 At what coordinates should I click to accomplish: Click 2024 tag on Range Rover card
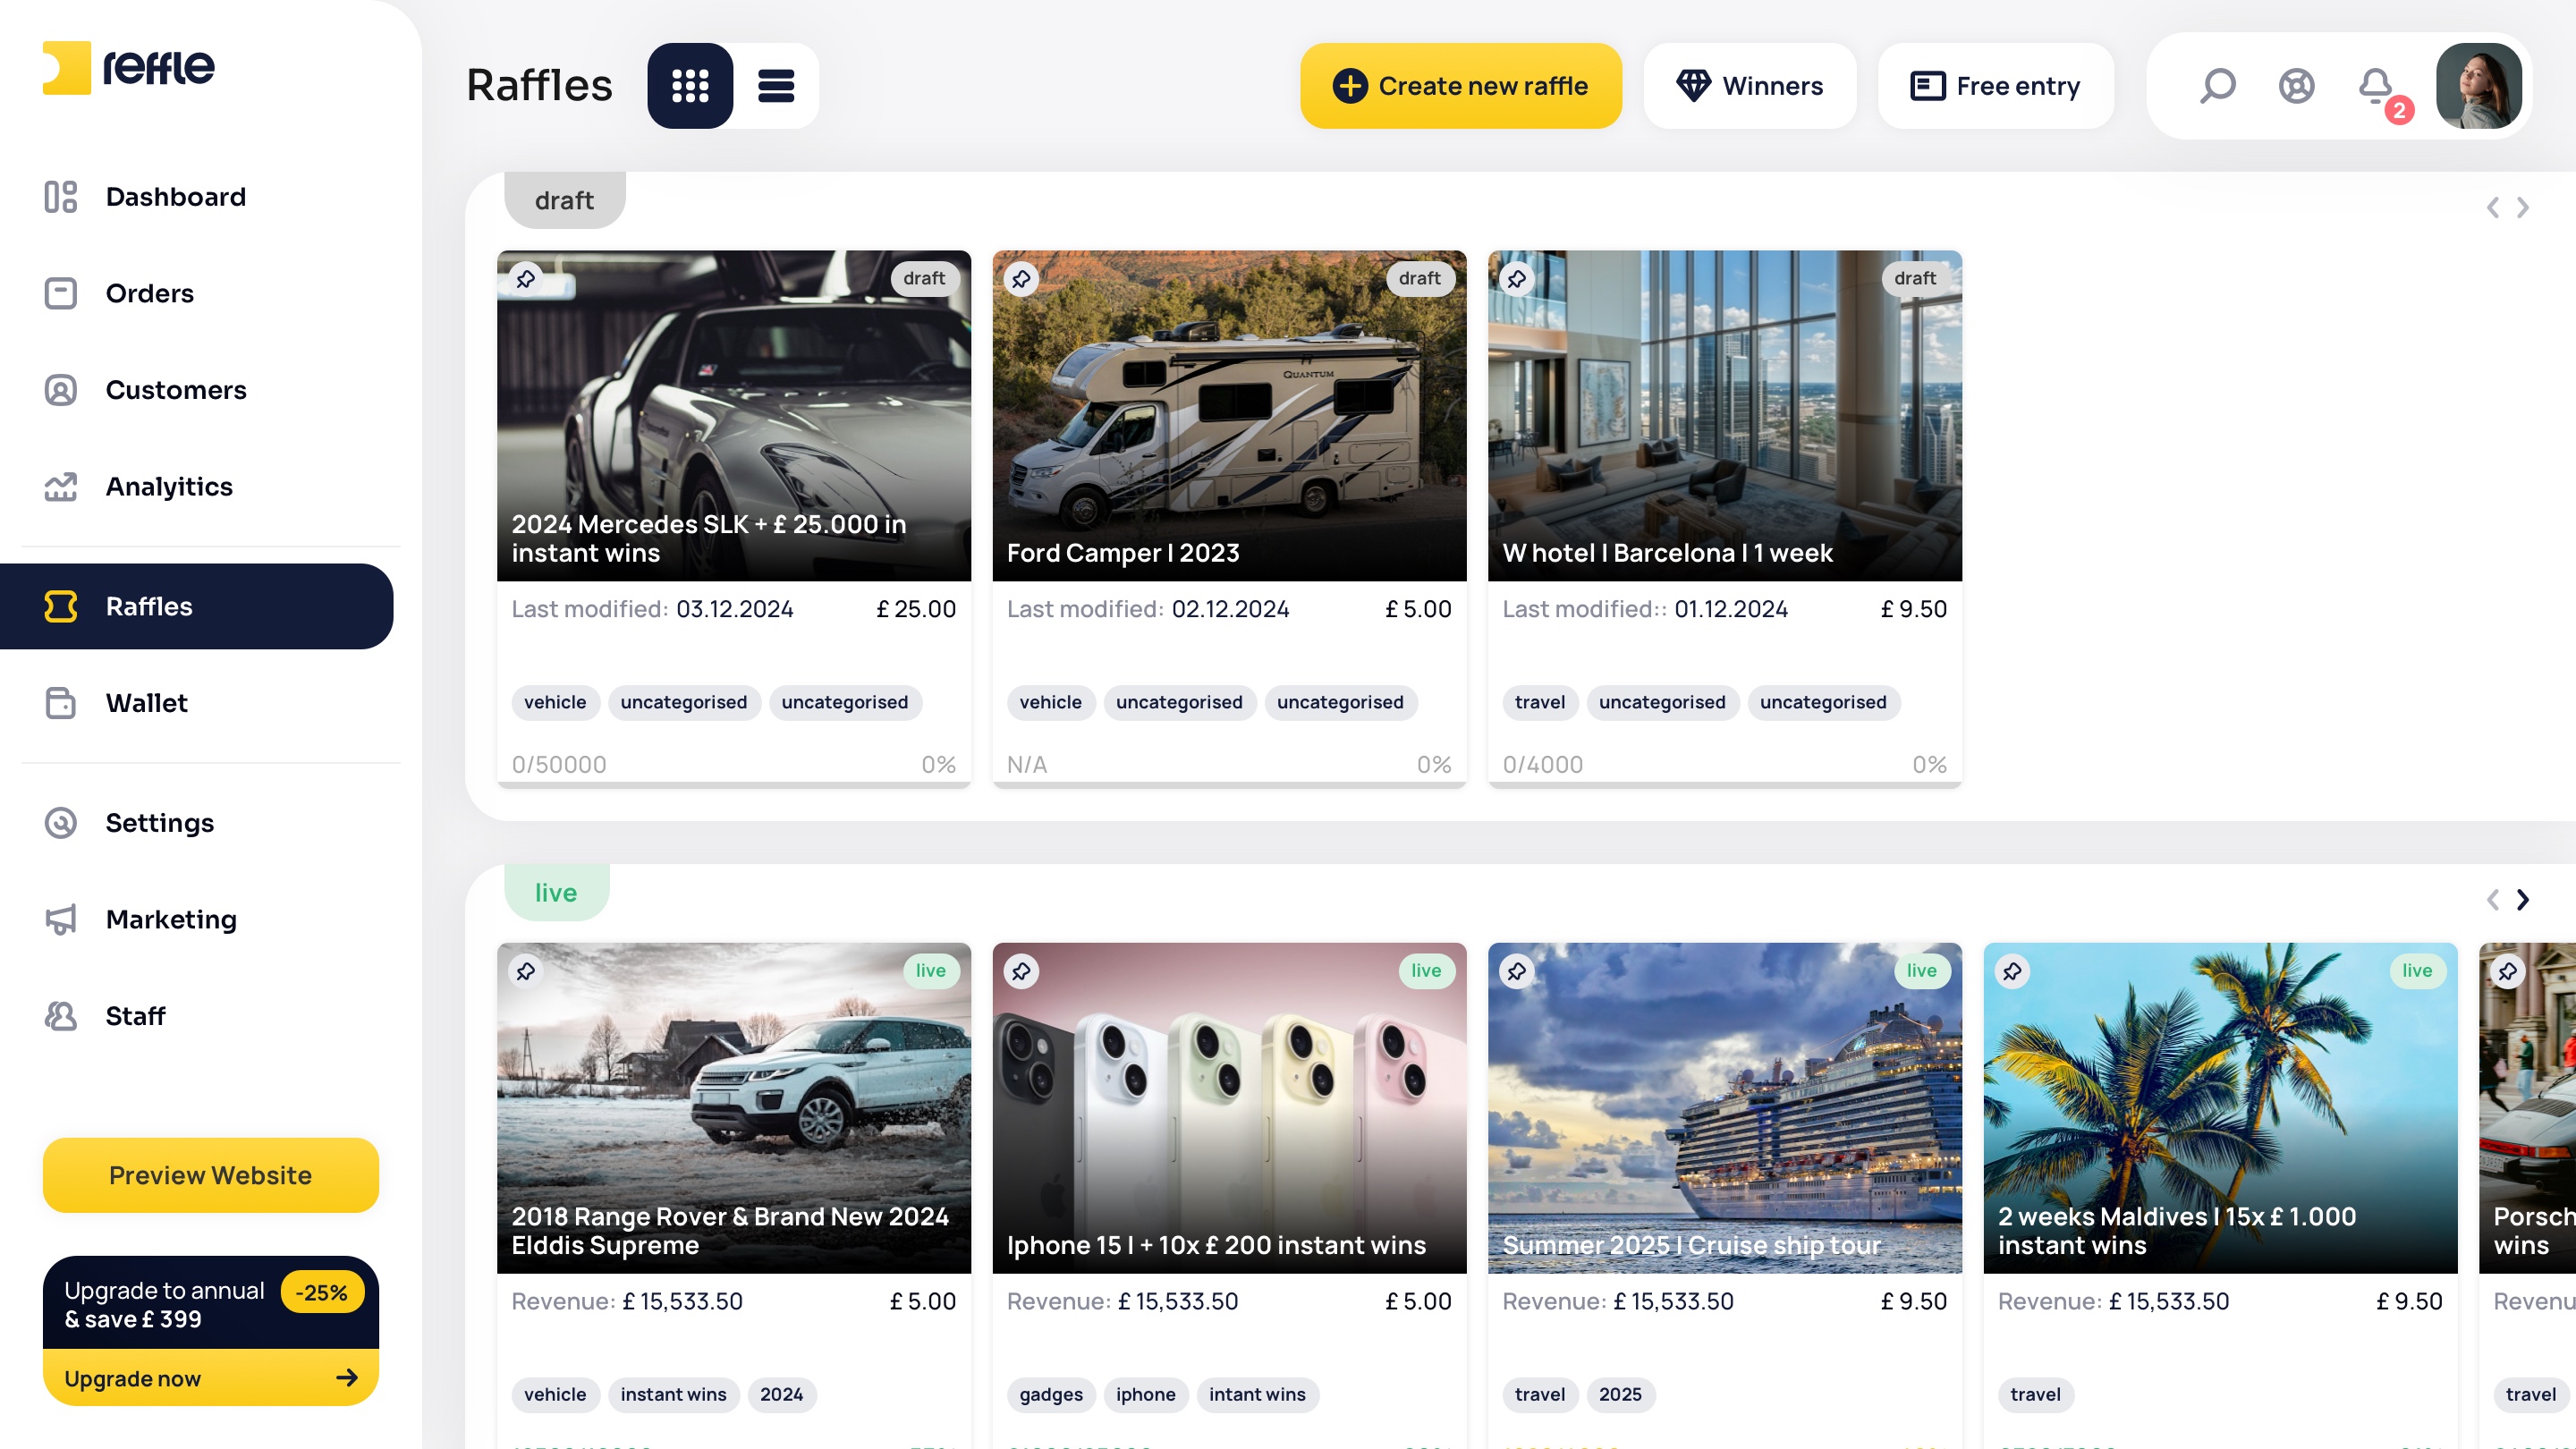[x=782, y=1394]
